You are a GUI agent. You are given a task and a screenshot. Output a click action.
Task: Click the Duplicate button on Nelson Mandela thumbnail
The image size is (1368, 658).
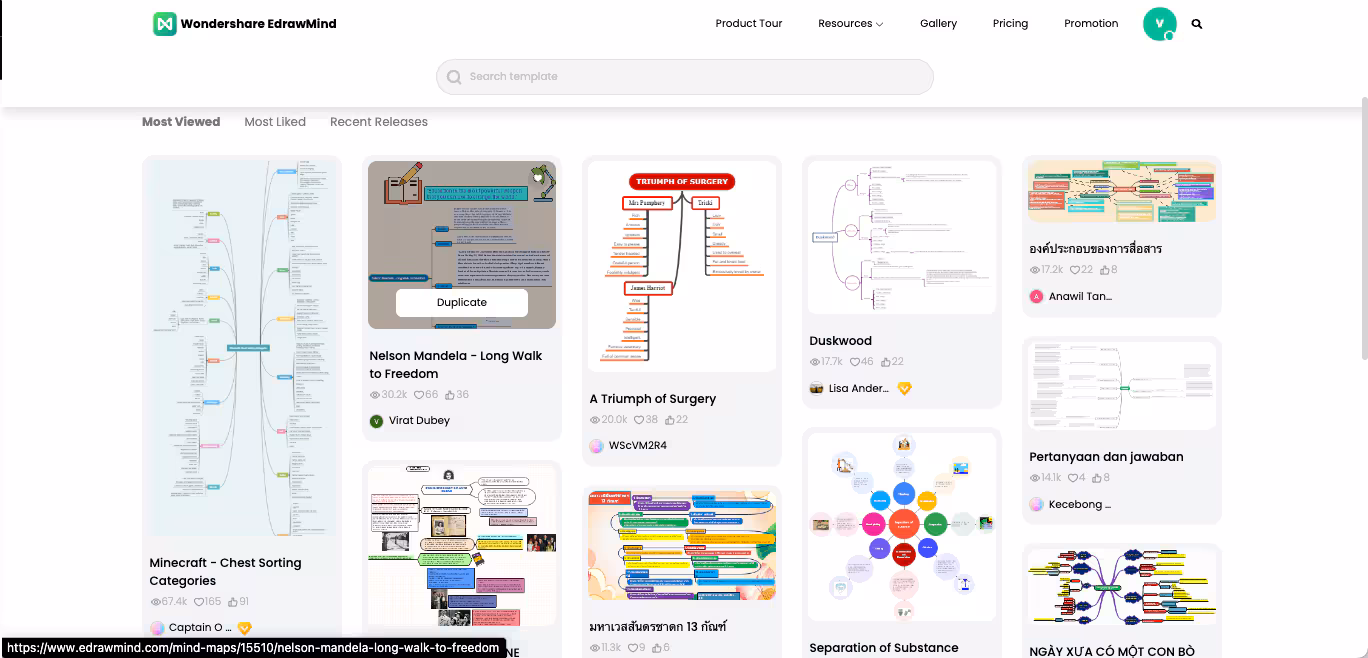click(x=462, y=303)
